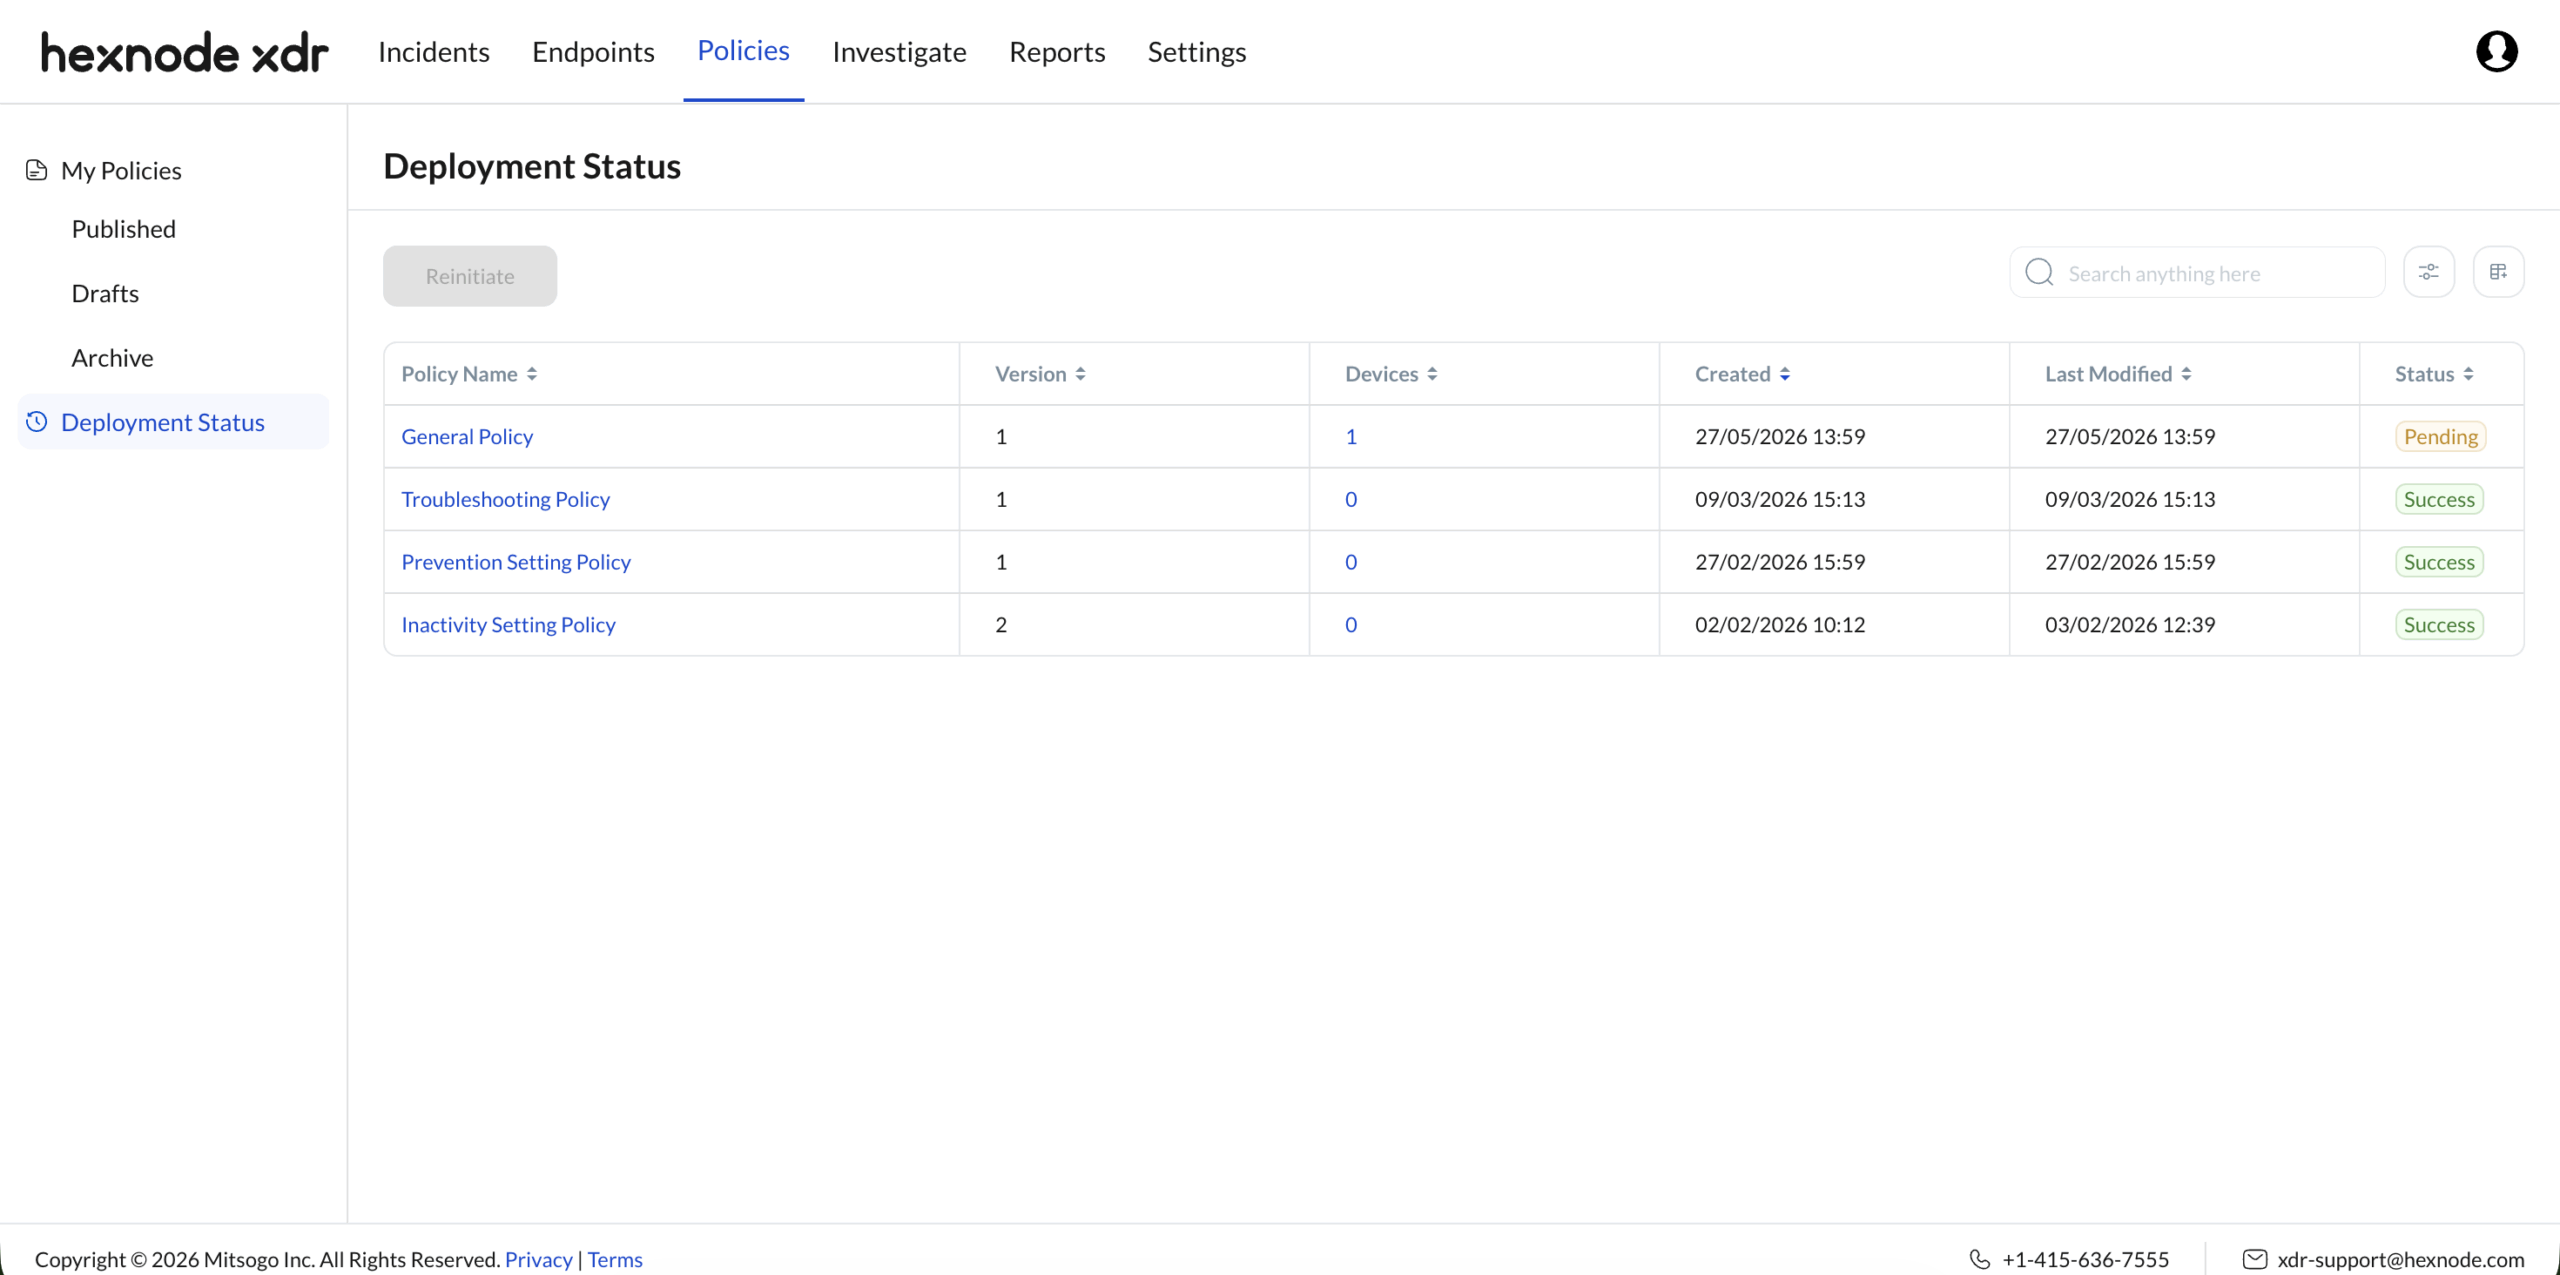Open the user profile avatar icon
This screenshot has width=2560, height=1275.
click(x=2496, y=51)
